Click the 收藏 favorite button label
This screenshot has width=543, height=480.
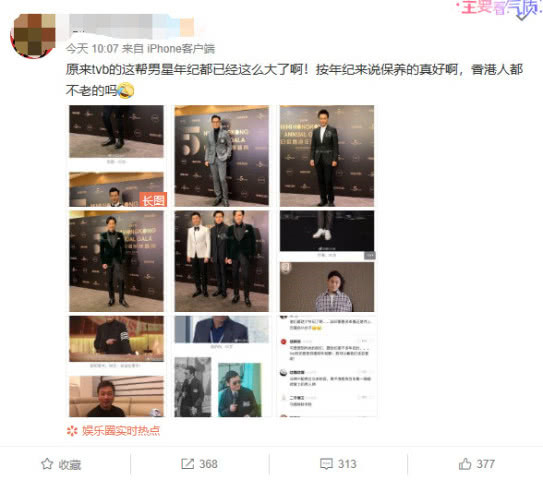[70, 464]
